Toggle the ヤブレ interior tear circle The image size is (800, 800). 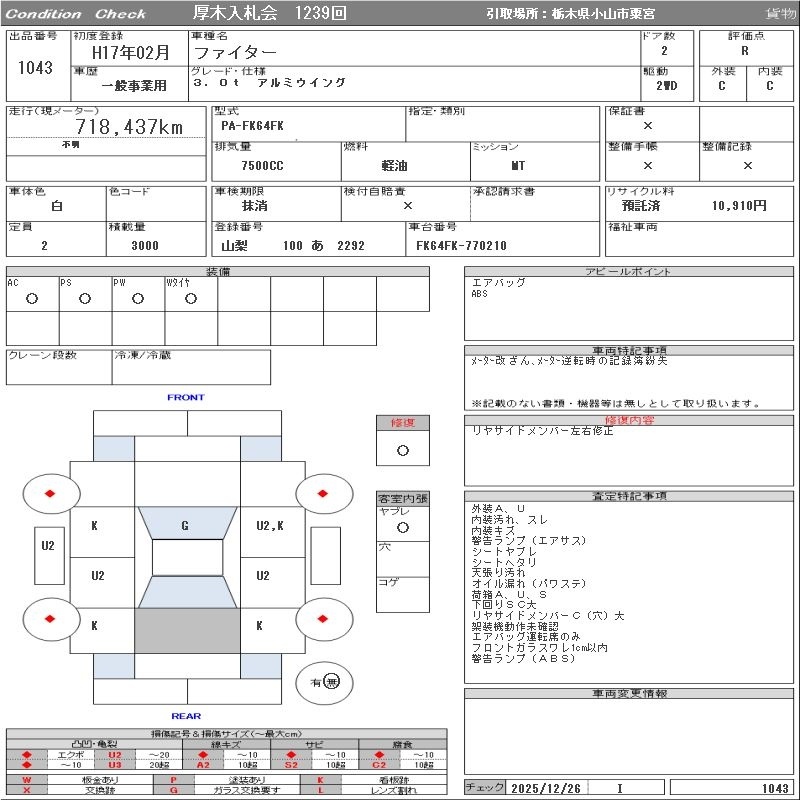402,526
